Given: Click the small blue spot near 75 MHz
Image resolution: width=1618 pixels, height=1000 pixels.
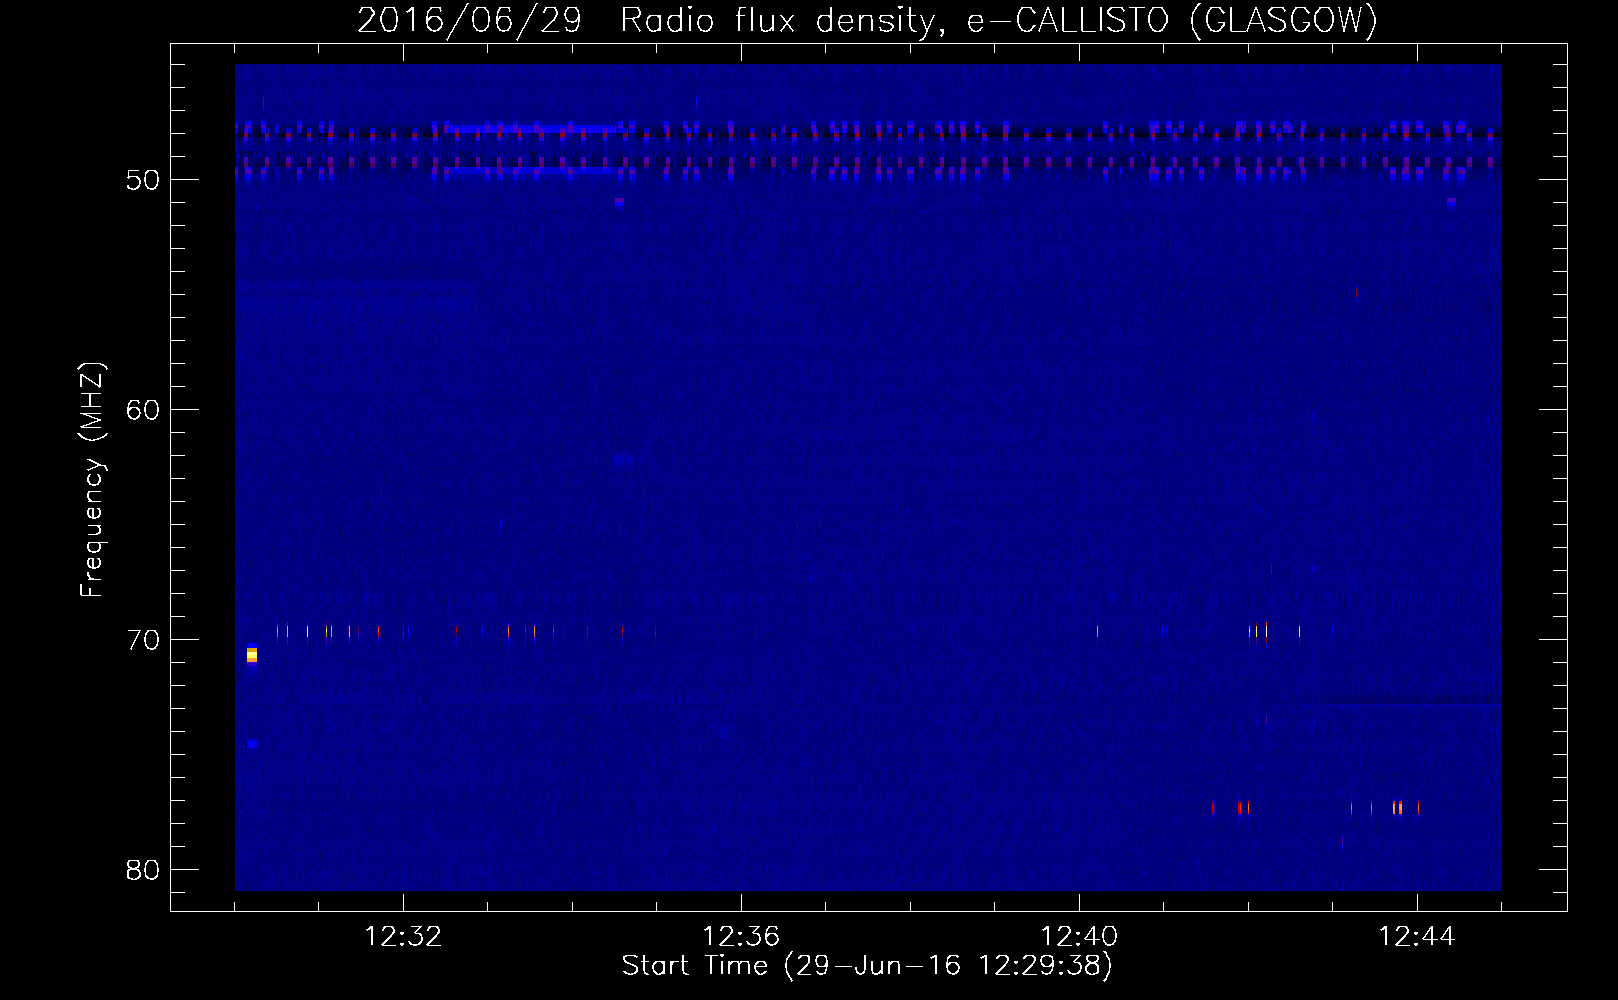Looking at the screenshot, I should point(252,744).
